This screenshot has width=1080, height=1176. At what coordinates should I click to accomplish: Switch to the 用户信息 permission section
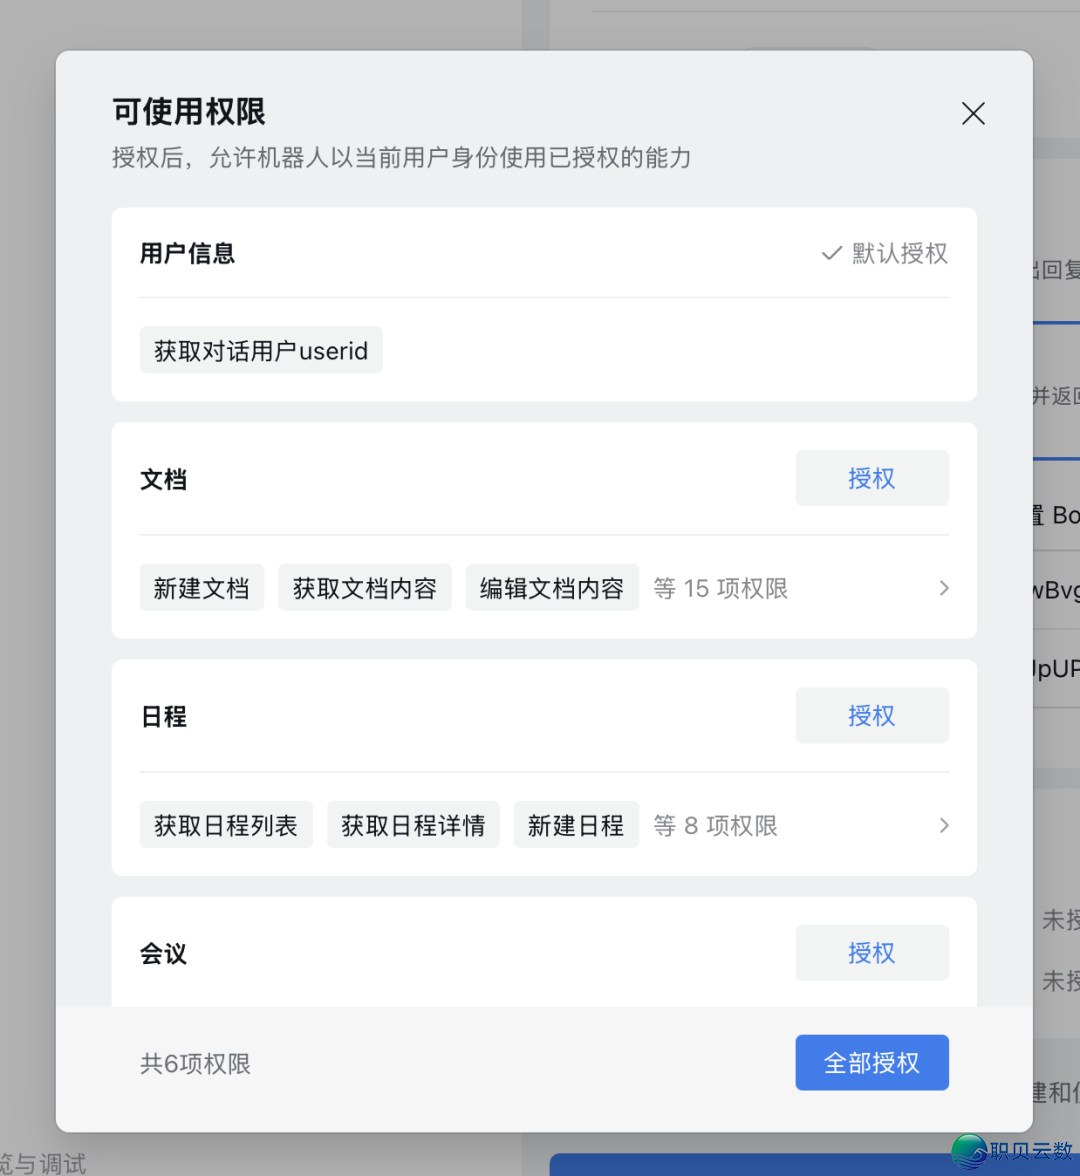(187, 253)
